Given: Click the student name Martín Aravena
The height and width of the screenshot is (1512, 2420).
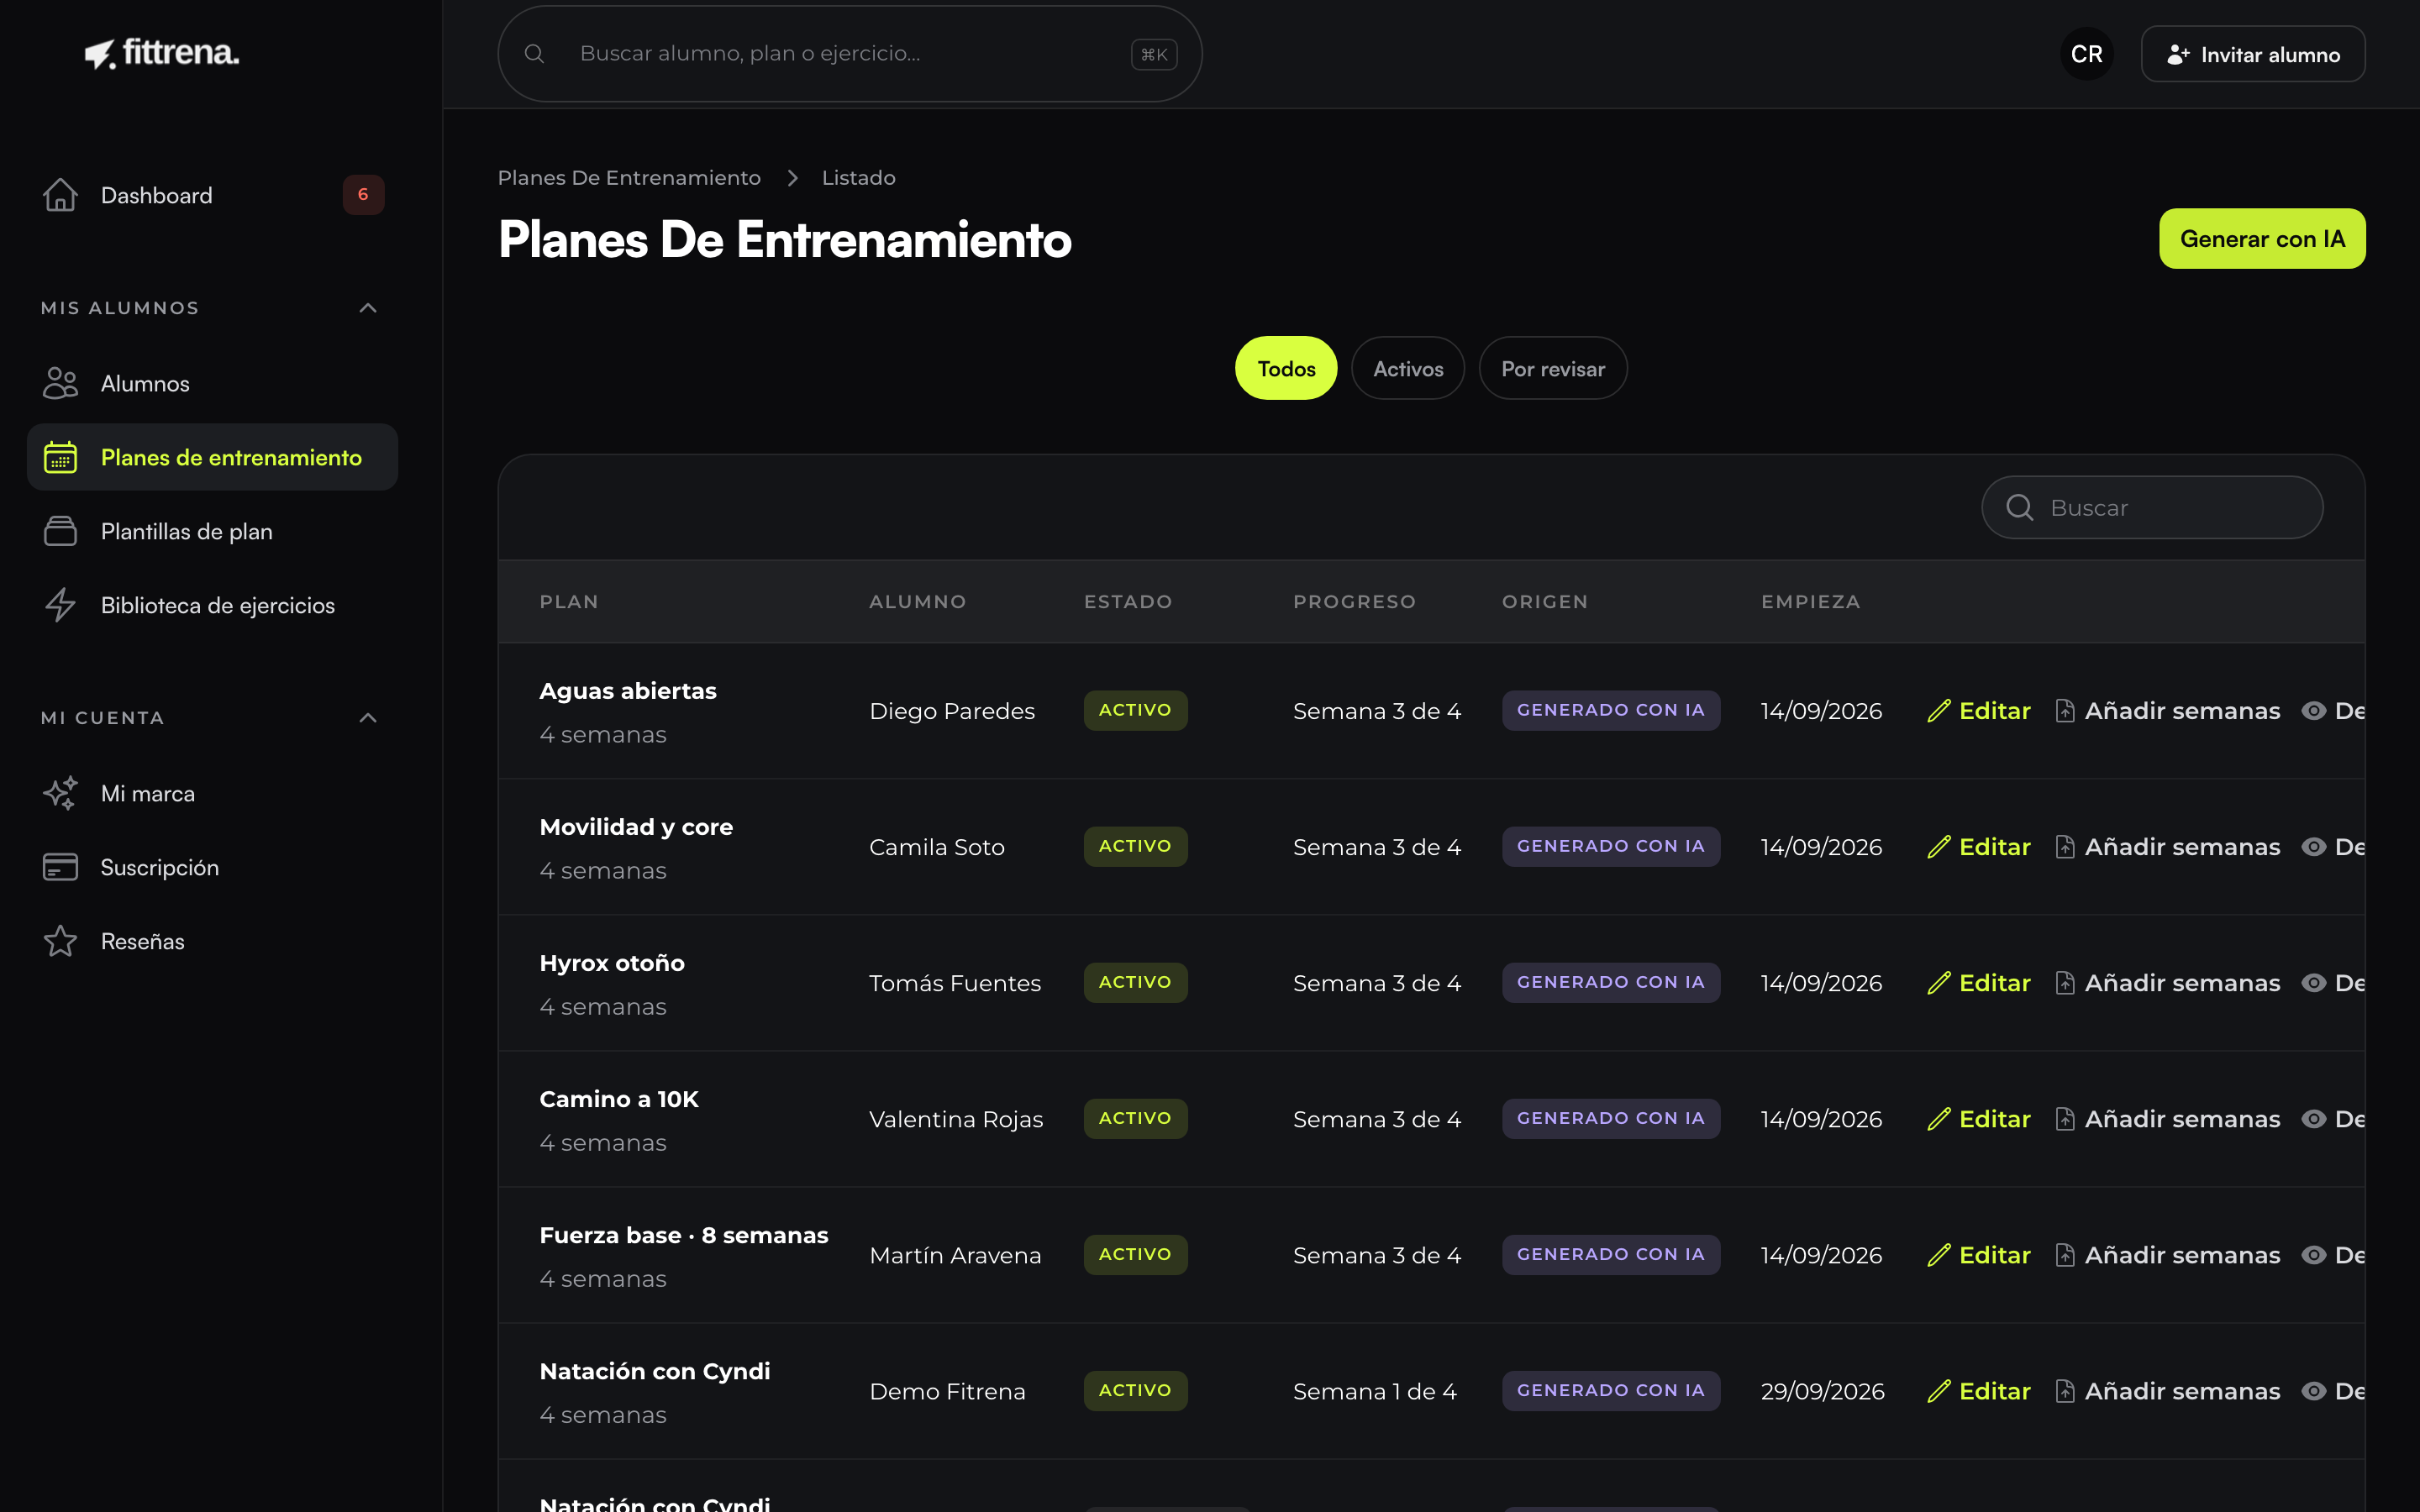Looking at the screenshot, I should (955, 1255).
